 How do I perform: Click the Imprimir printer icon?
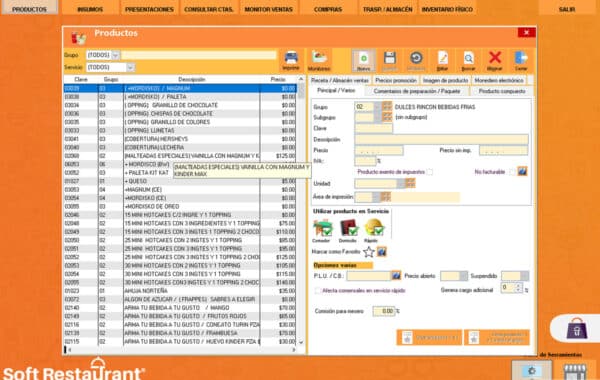291,59
